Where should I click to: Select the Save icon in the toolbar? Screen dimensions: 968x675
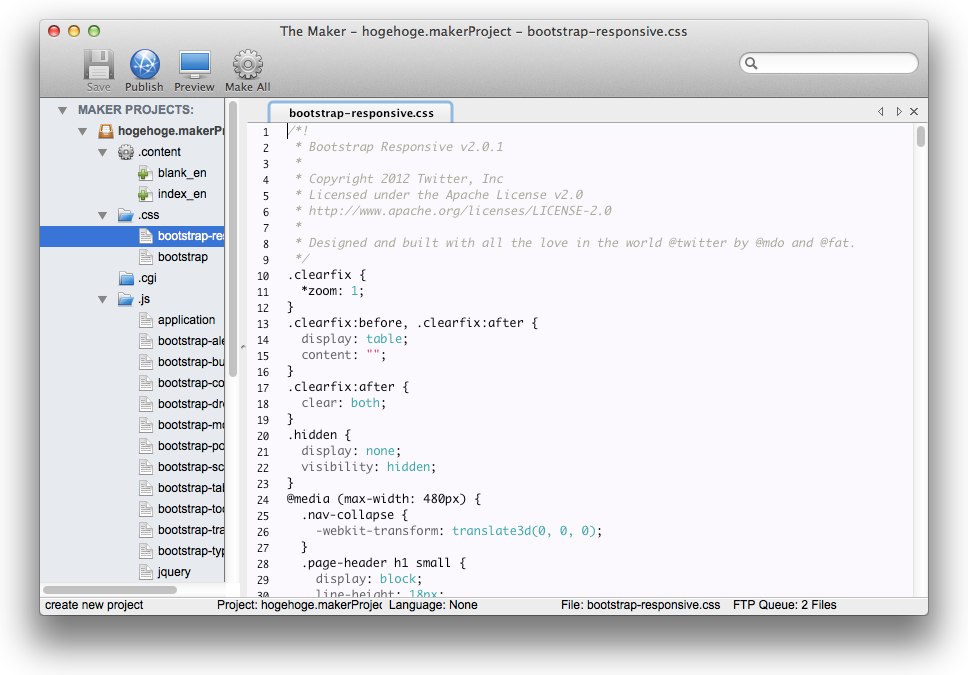97,64
